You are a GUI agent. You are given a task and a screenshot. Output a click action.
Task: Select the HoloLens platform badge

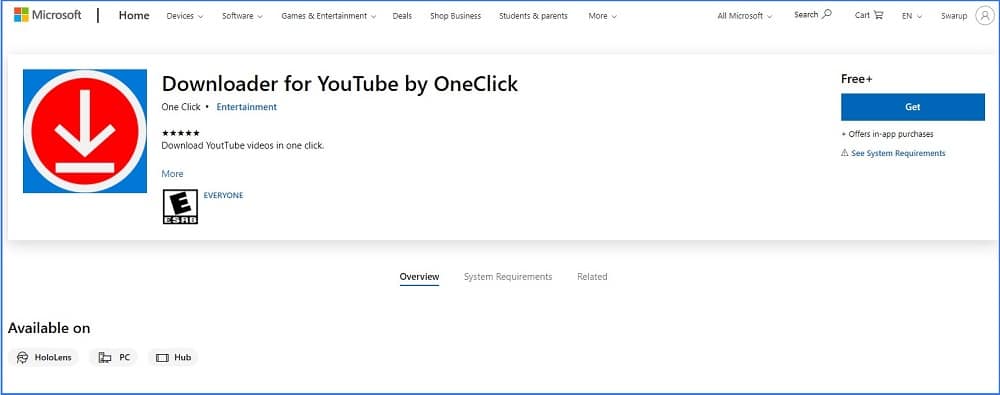pyautogui.click(x=43, y=357)
